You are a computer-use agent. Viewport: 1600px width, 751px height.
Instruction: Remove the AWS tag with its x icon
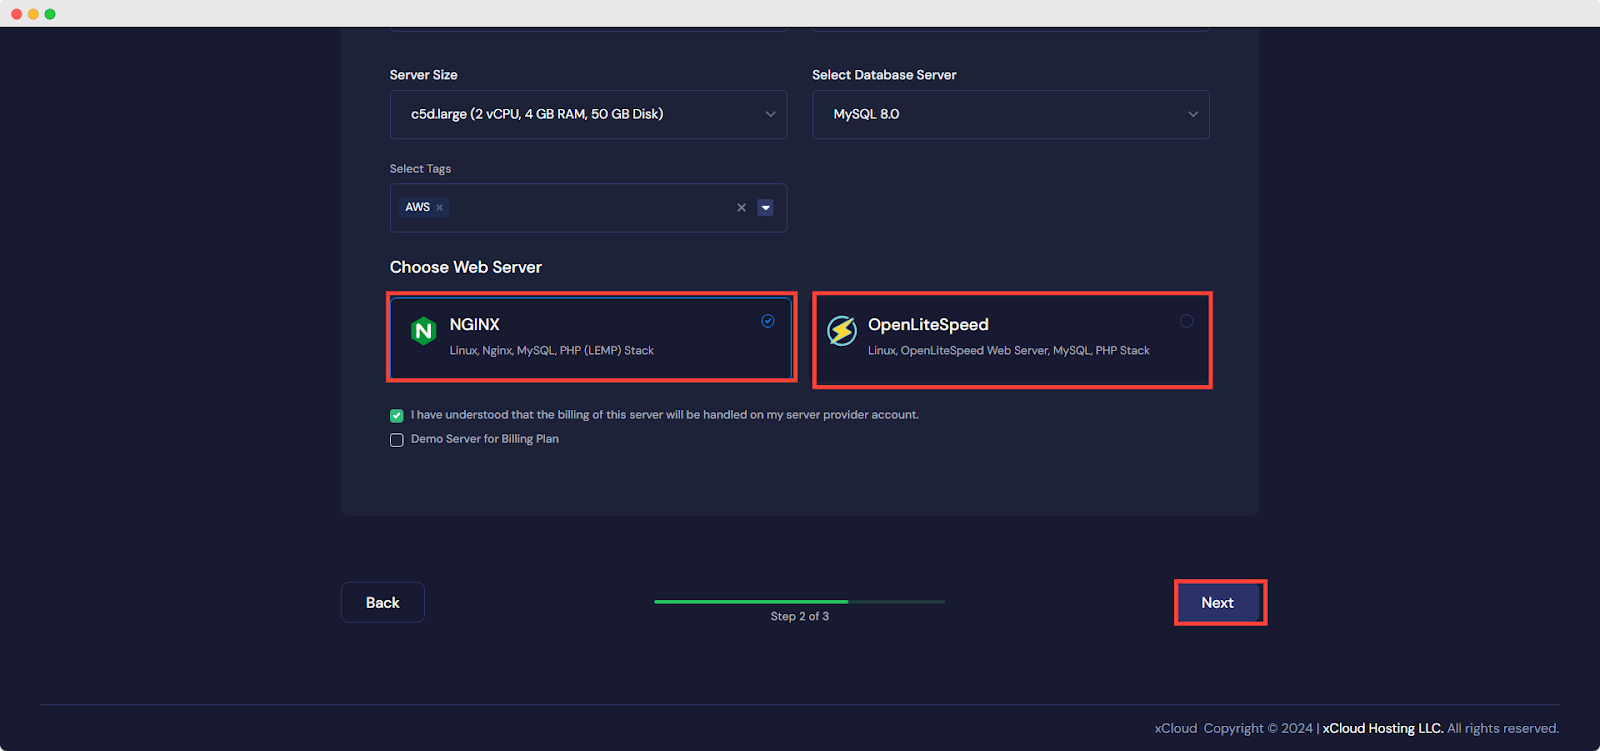pyautogui.click(x=439, y=208)
